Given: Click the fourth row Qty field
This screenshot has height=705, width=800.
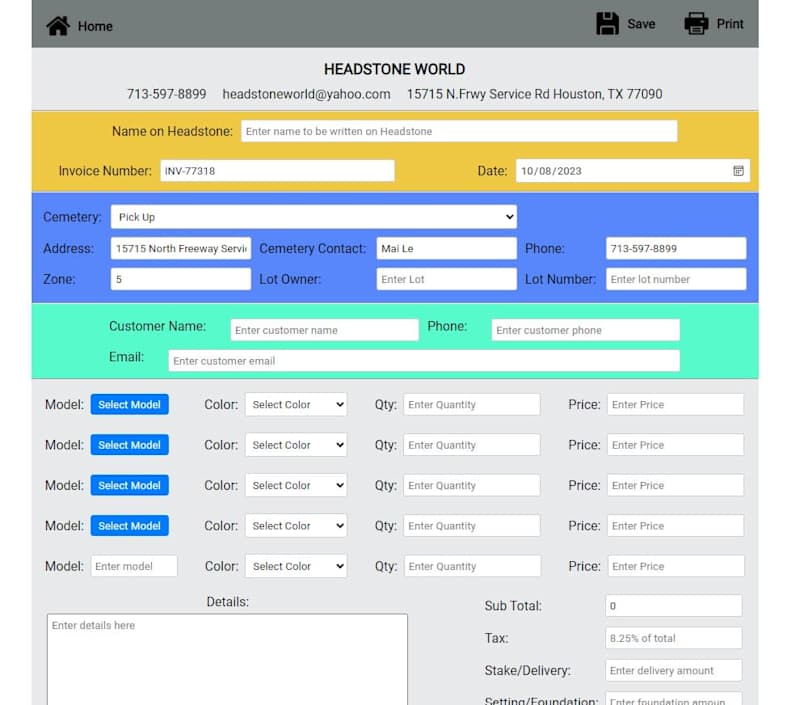Looking at the screenshot, I should click(472, 525).
